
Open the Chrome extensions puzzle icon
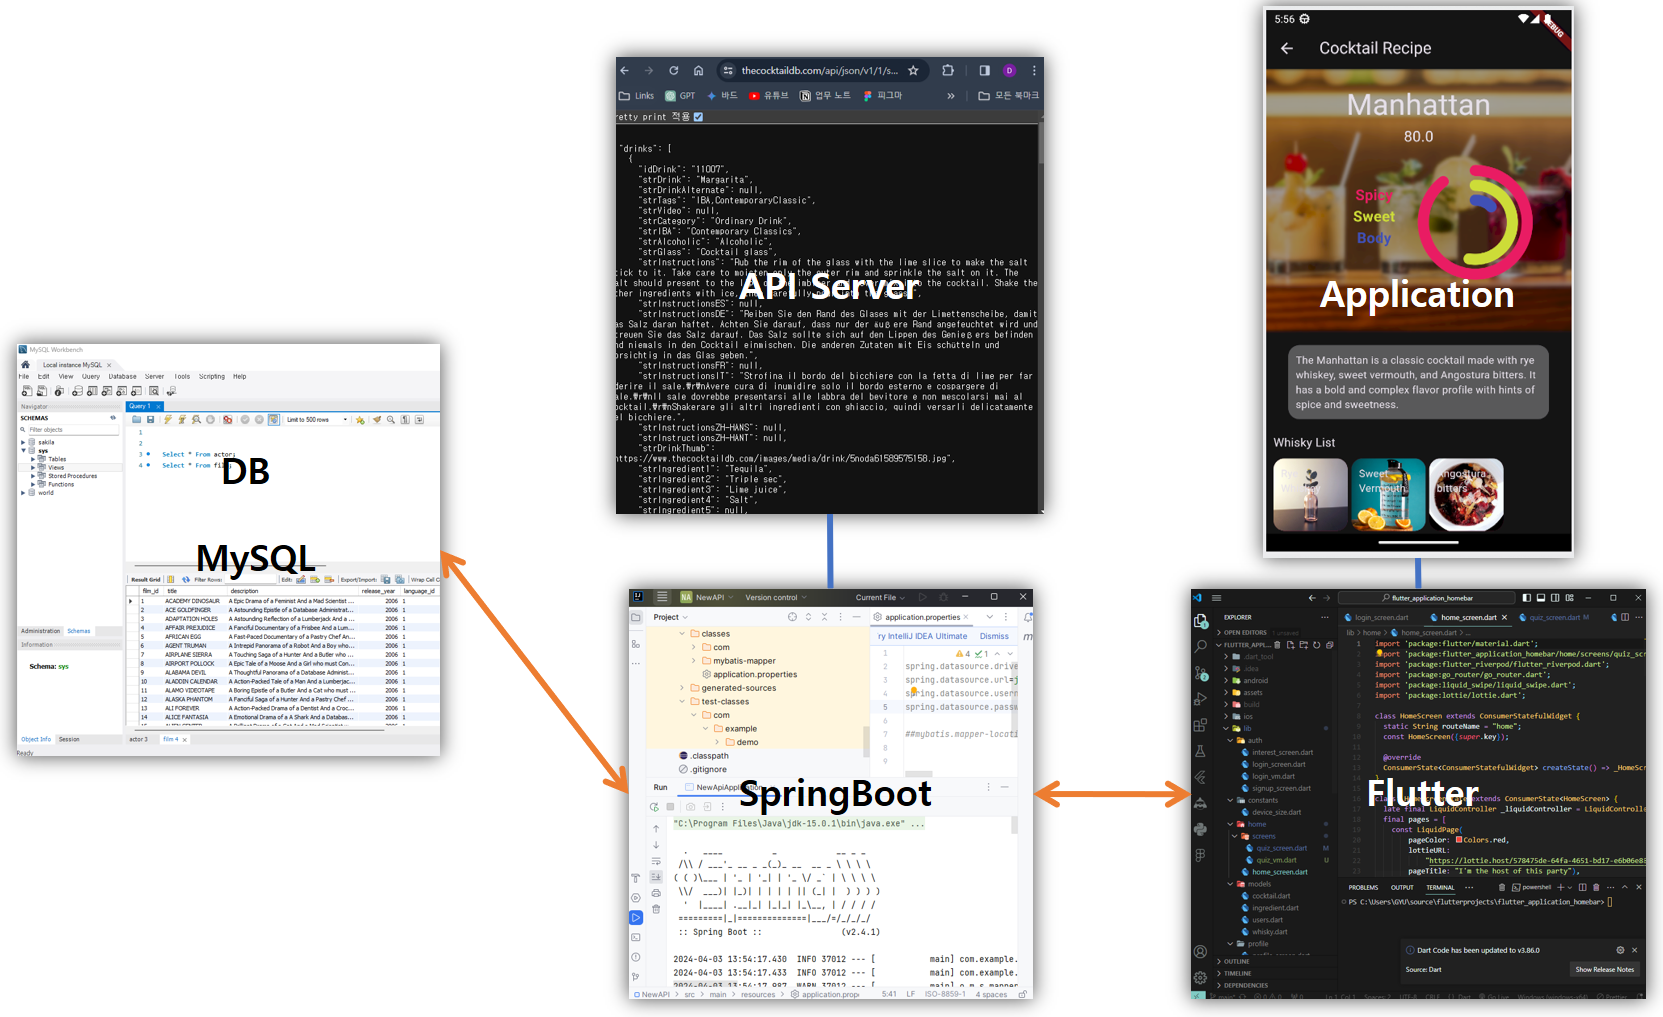[948, 71]
